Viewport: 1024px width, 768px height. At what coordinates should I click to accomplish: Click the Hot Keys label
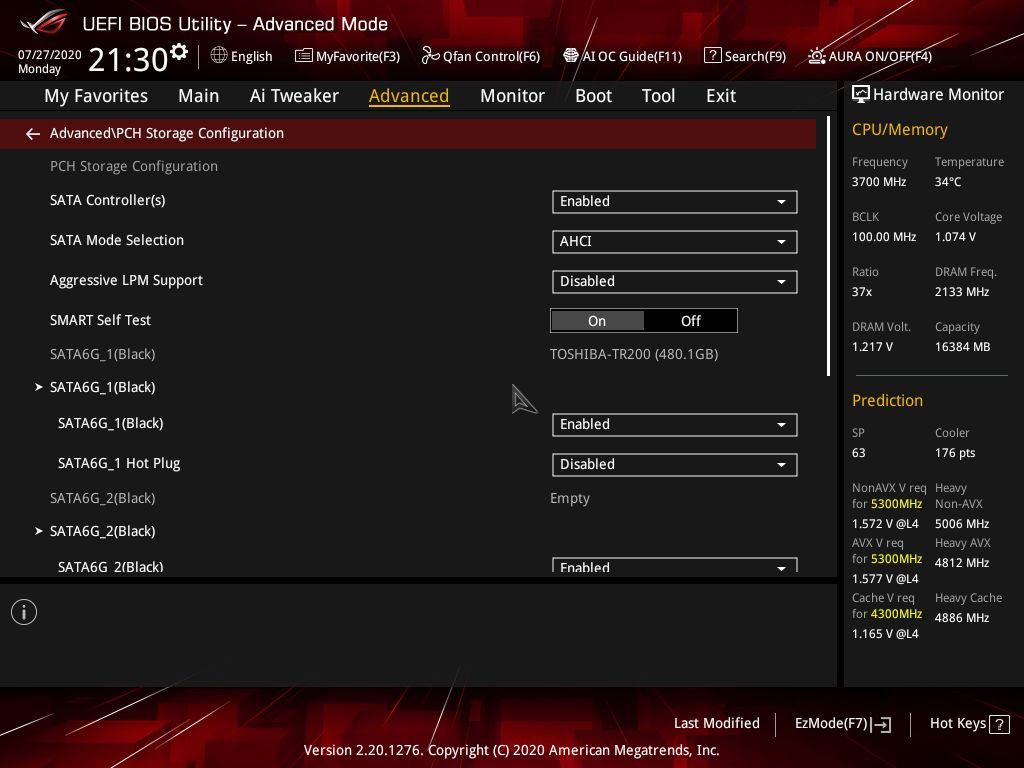(957, 724)
